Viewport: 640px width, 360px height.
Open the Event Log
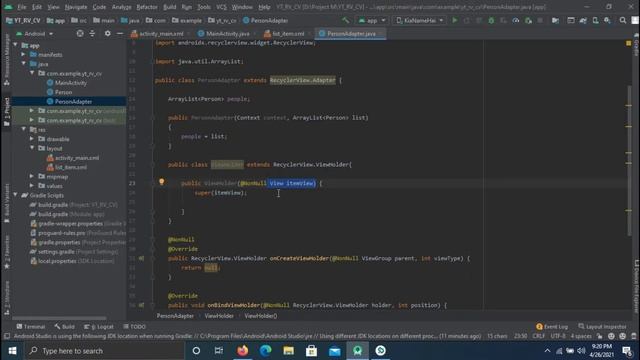(552, 327)
